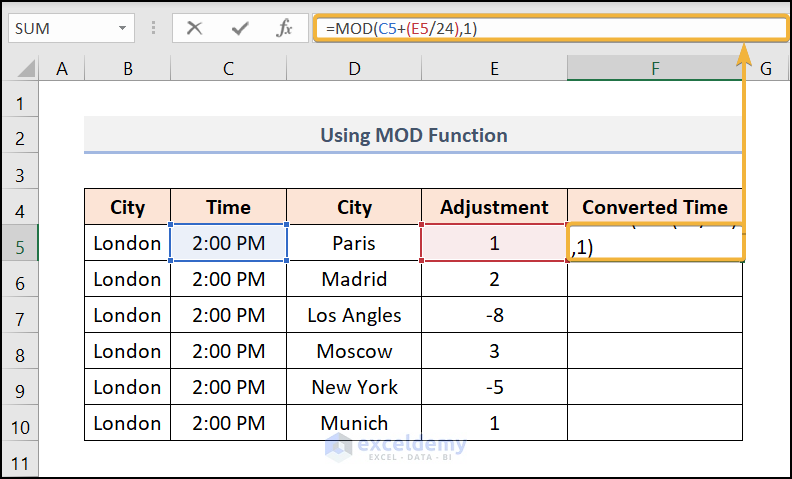This screenshot has width=792, height=479.
Task: Select the cell containing Los Angles
Action: tap(354, 315)
